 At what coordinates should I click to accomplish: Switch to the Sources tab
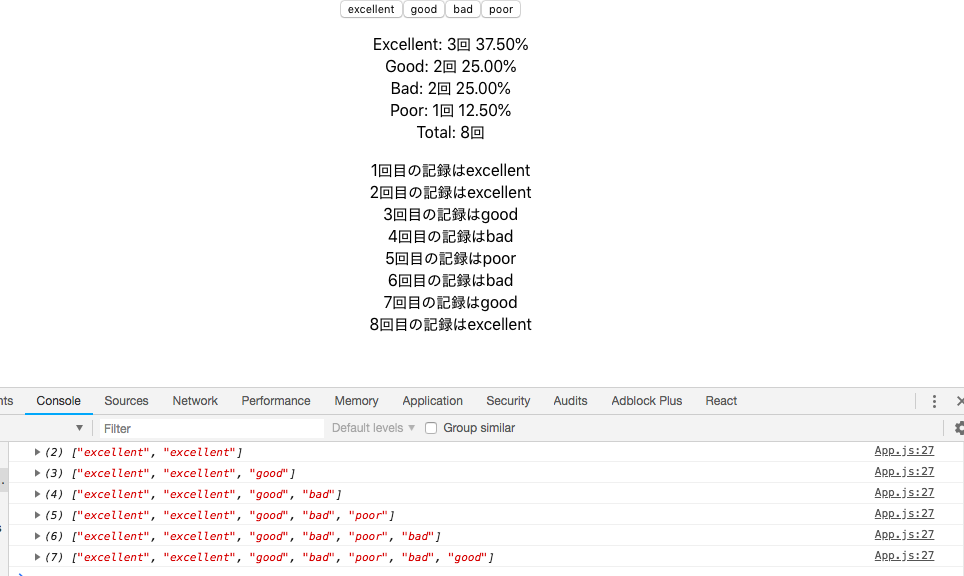click(x=126, y=401)
